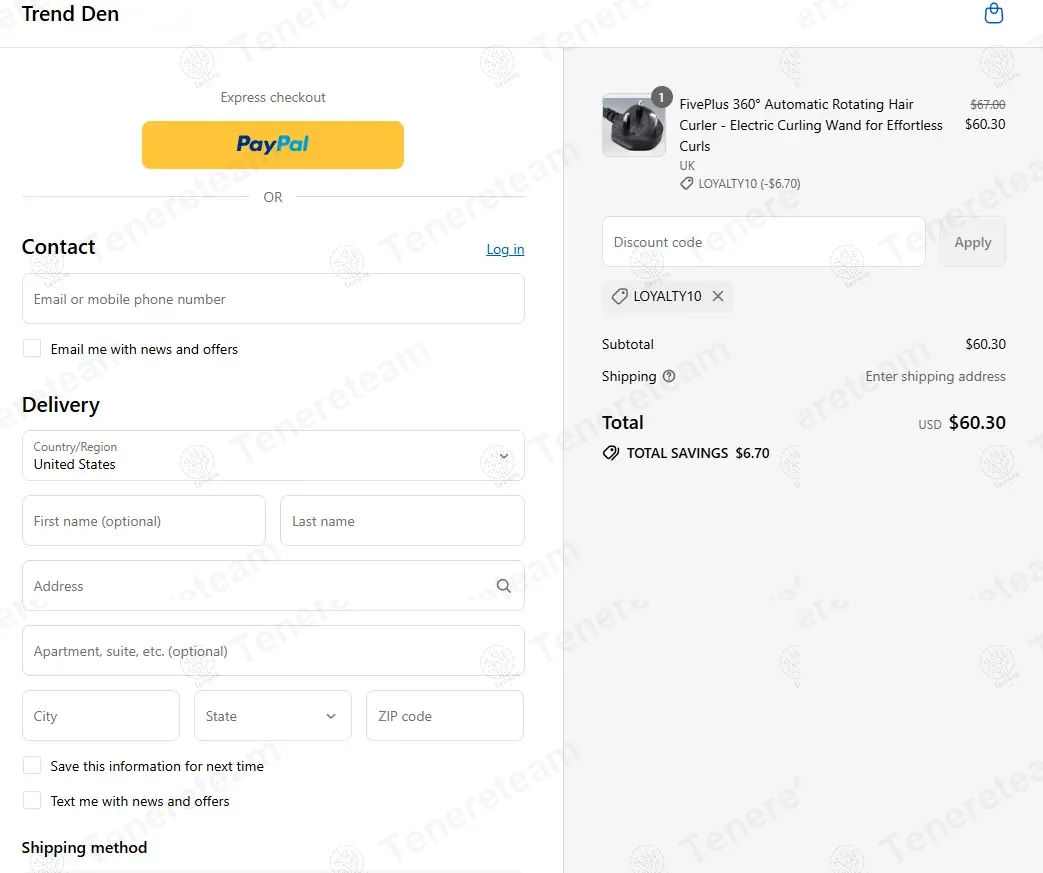This screenshot has height=873, width=1043.
Task: Click the product thumbnail image
Action: [633, 126]
